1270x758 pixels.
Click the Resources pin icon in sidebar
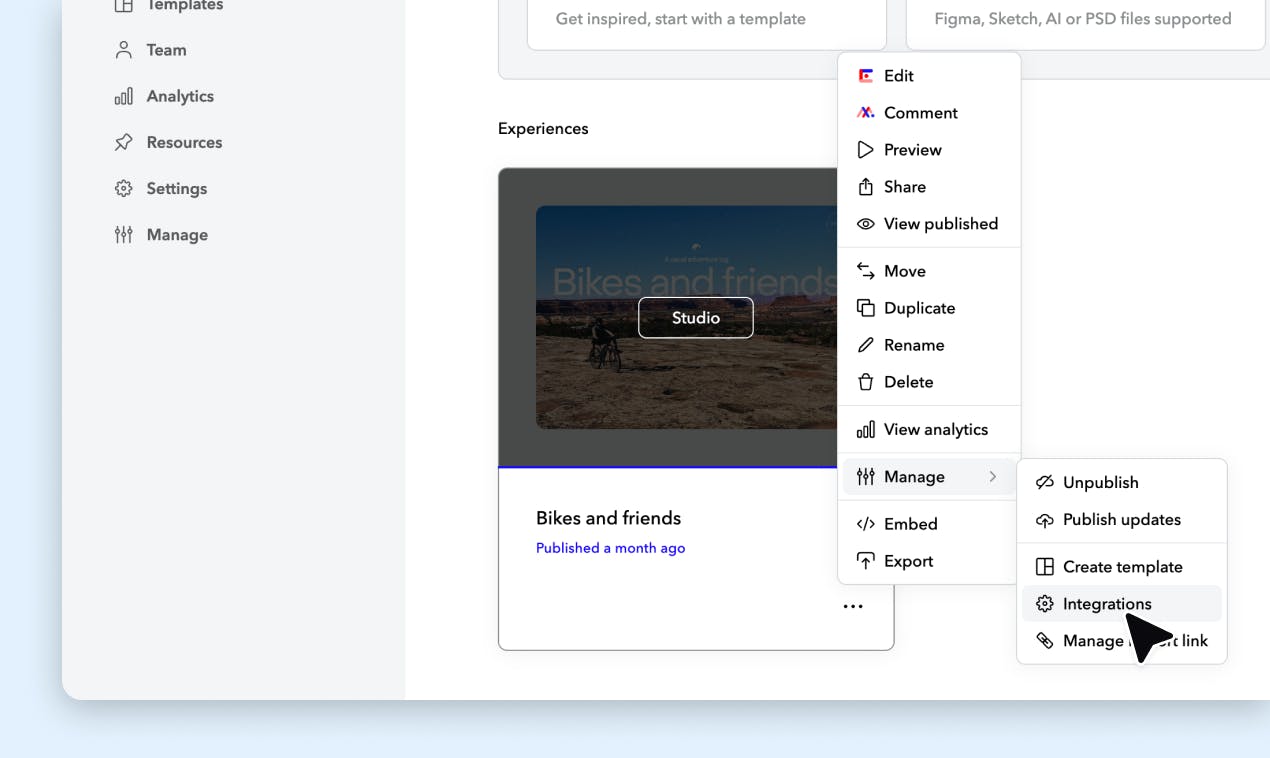point(124,142)
